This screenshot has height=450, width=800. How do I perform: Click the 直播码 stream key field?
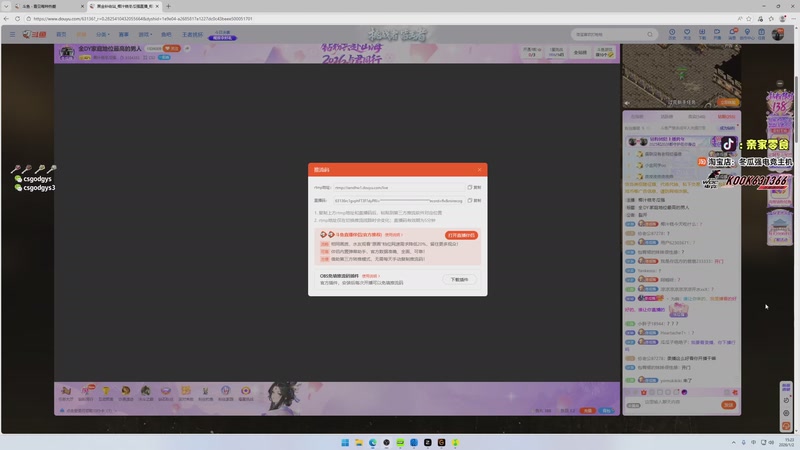click(x=398, y=201)
